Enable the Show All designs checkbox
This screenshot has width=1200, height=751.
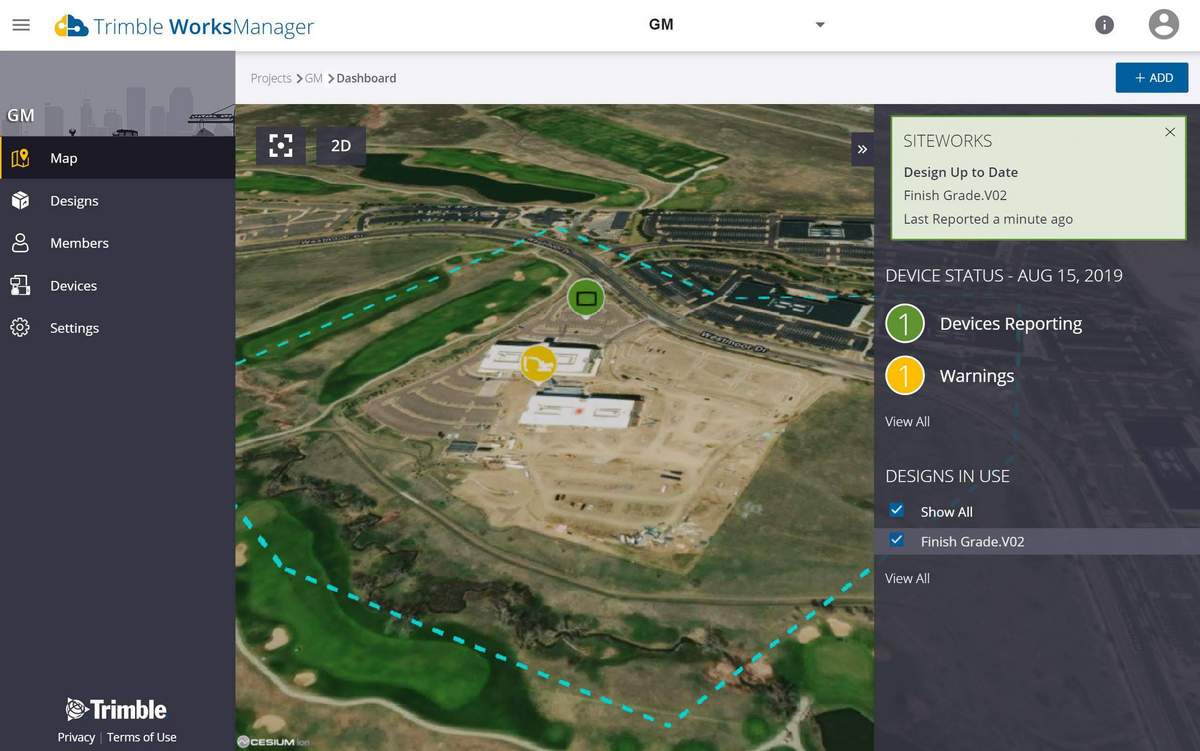point(897,510)
